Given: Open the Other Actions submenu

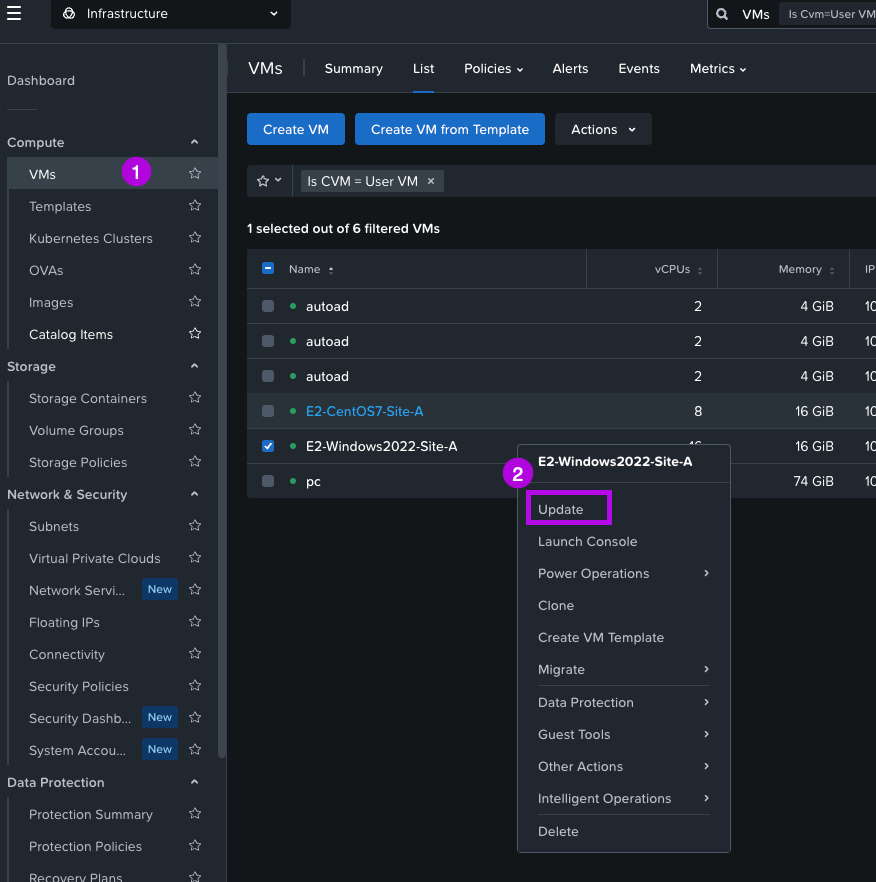Looking at the screenshot, I should click(623, 766).
